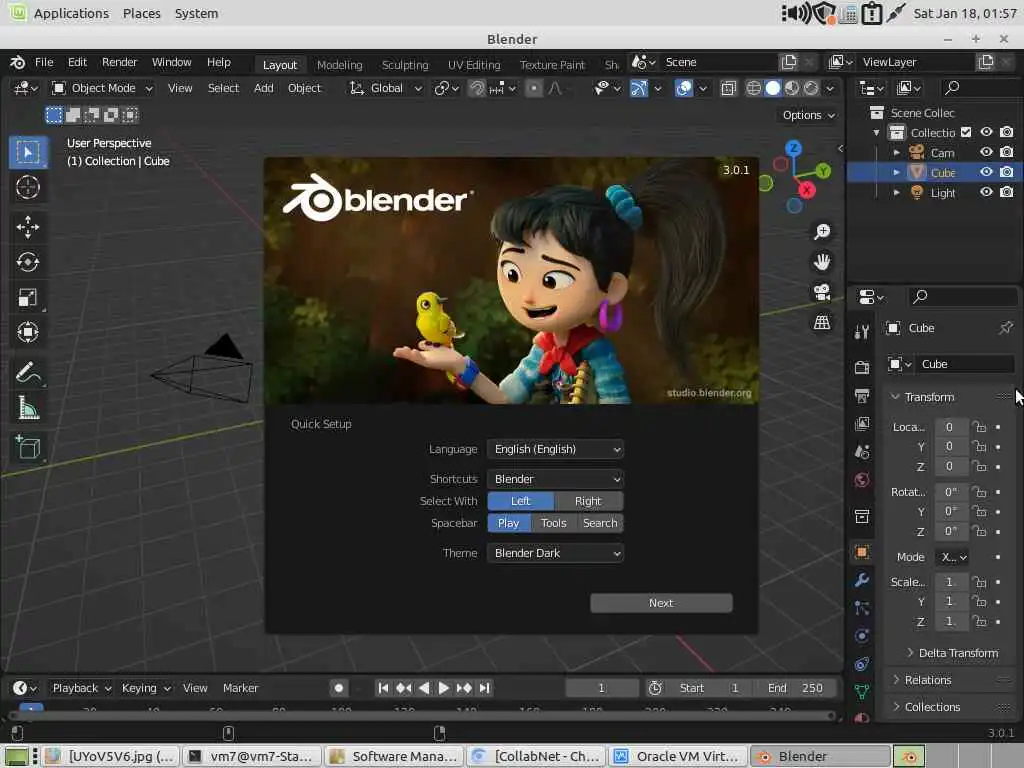Open the Object Mode dropdown
Image resolution: width=1024 pixels, height=768 pixels.
click(x=103, y=88)
